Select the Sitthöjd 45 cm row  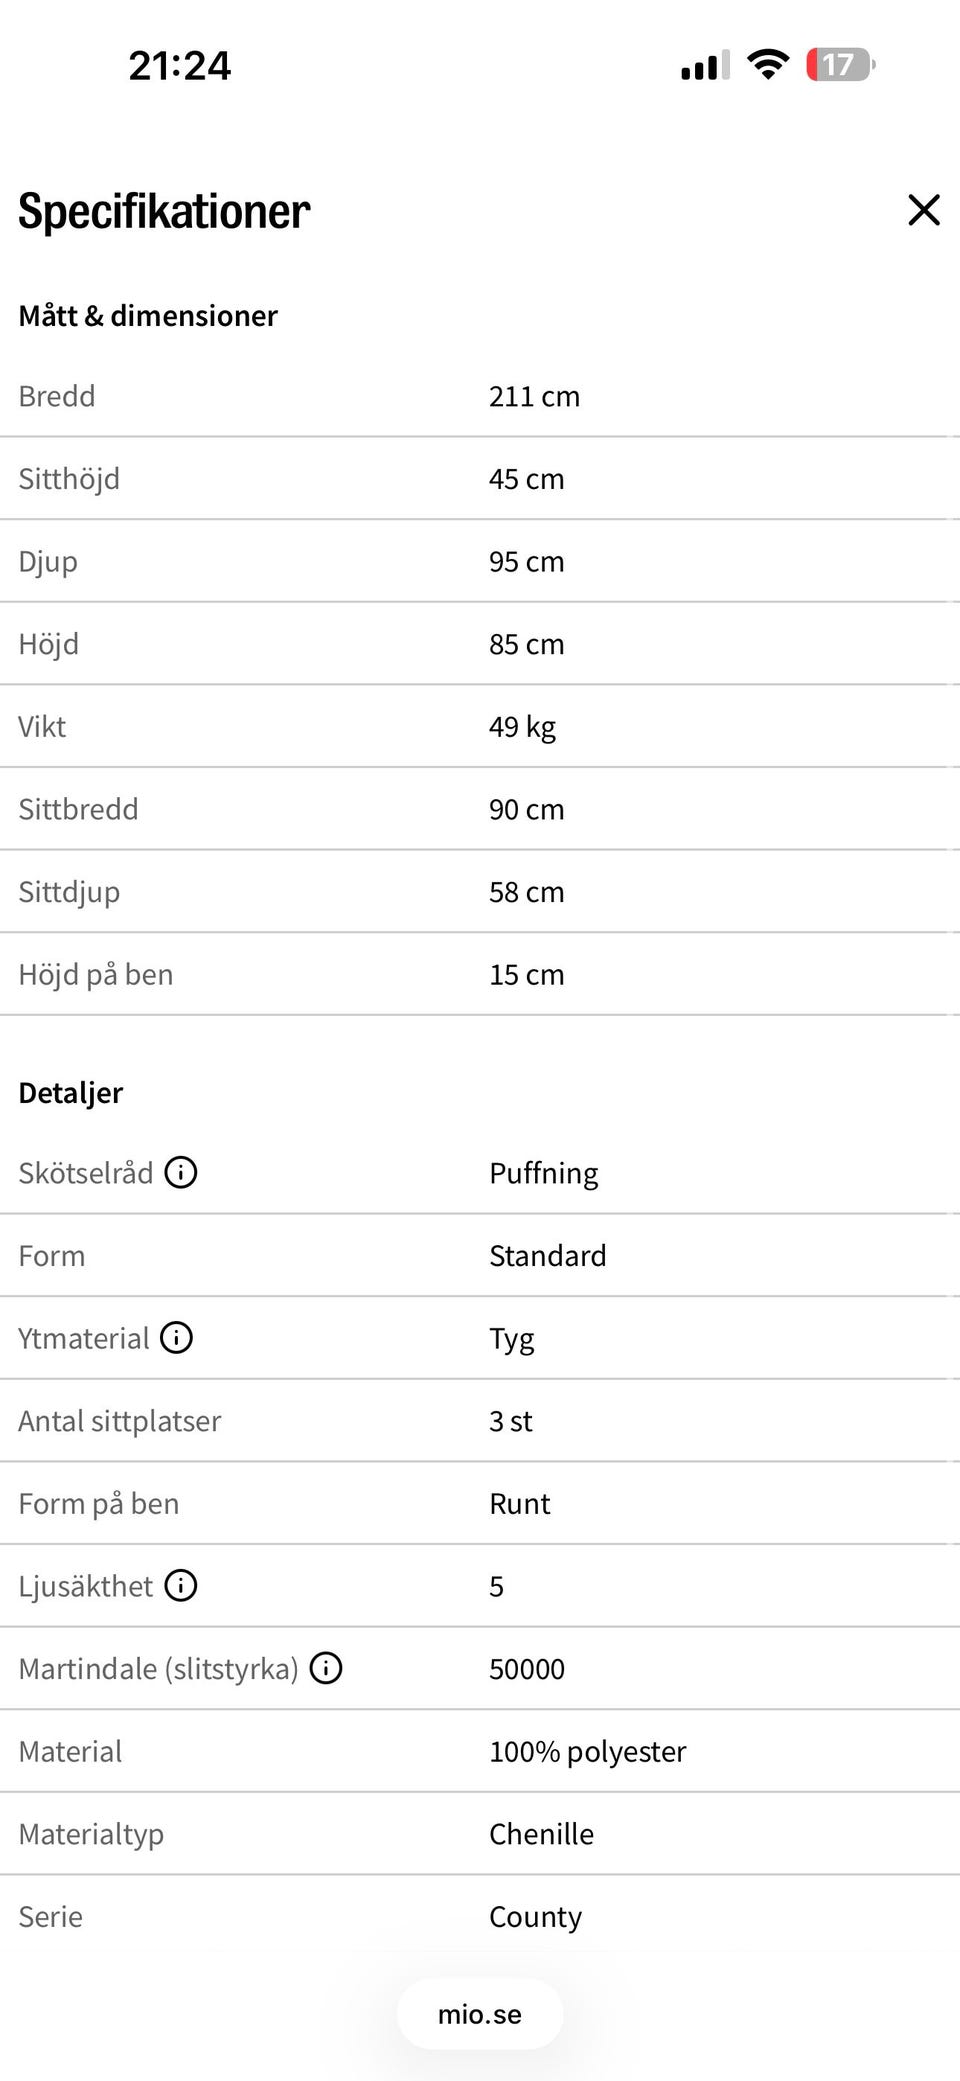pos(480,479)
